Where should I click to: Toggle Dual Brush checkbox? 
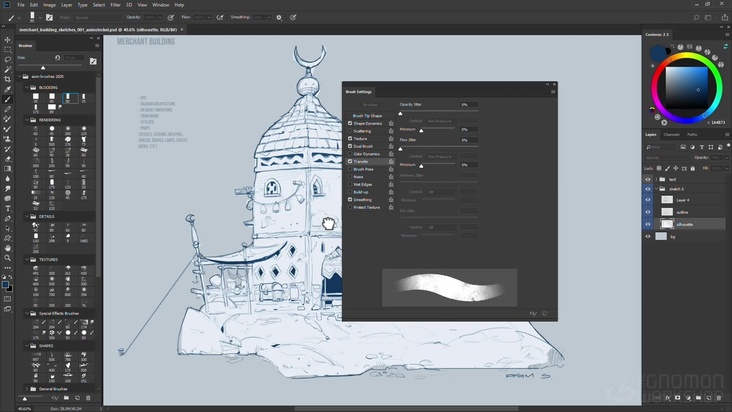point(350,146)
